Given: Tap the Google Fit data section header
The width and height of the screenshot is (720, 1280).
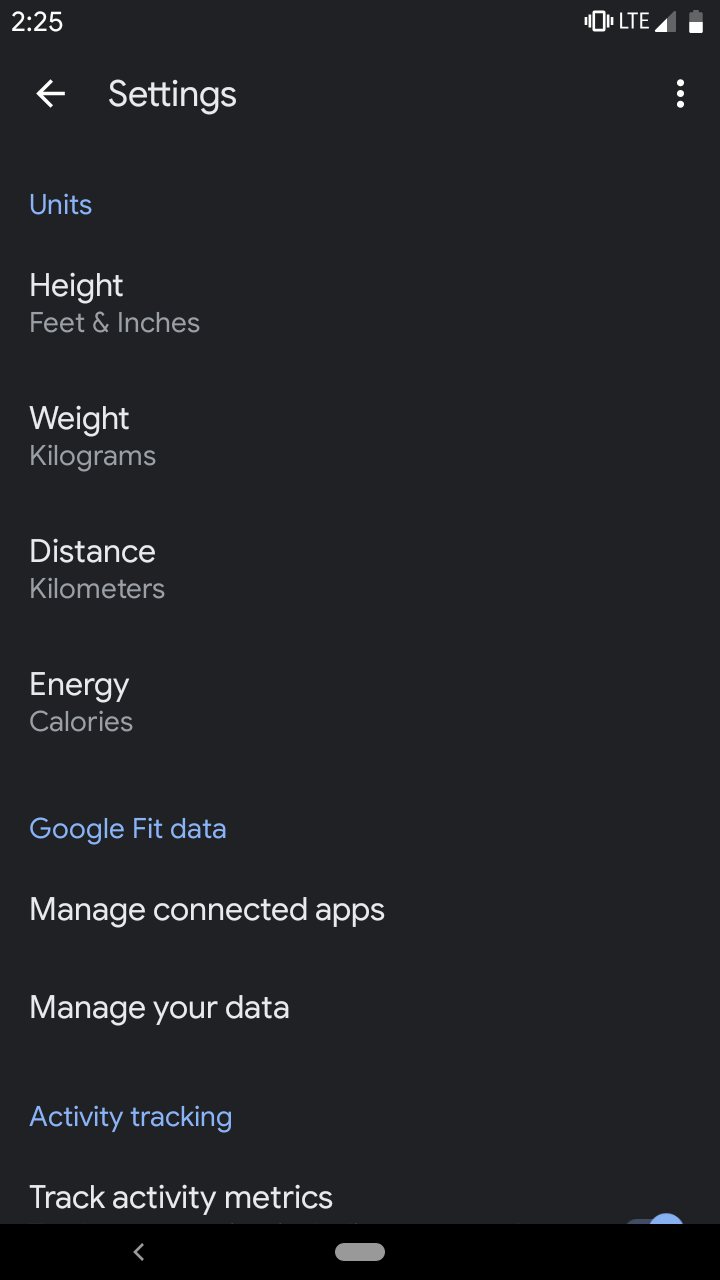Looking at the screenshot, I should pos(128,829).
